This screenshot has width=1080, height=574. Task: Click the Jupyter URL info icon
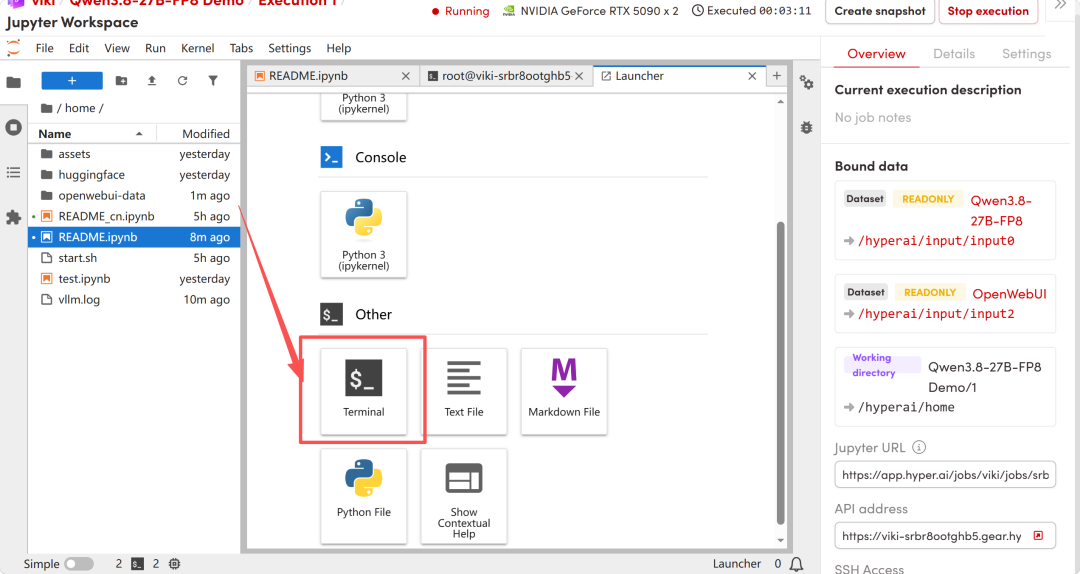[919, 447]
